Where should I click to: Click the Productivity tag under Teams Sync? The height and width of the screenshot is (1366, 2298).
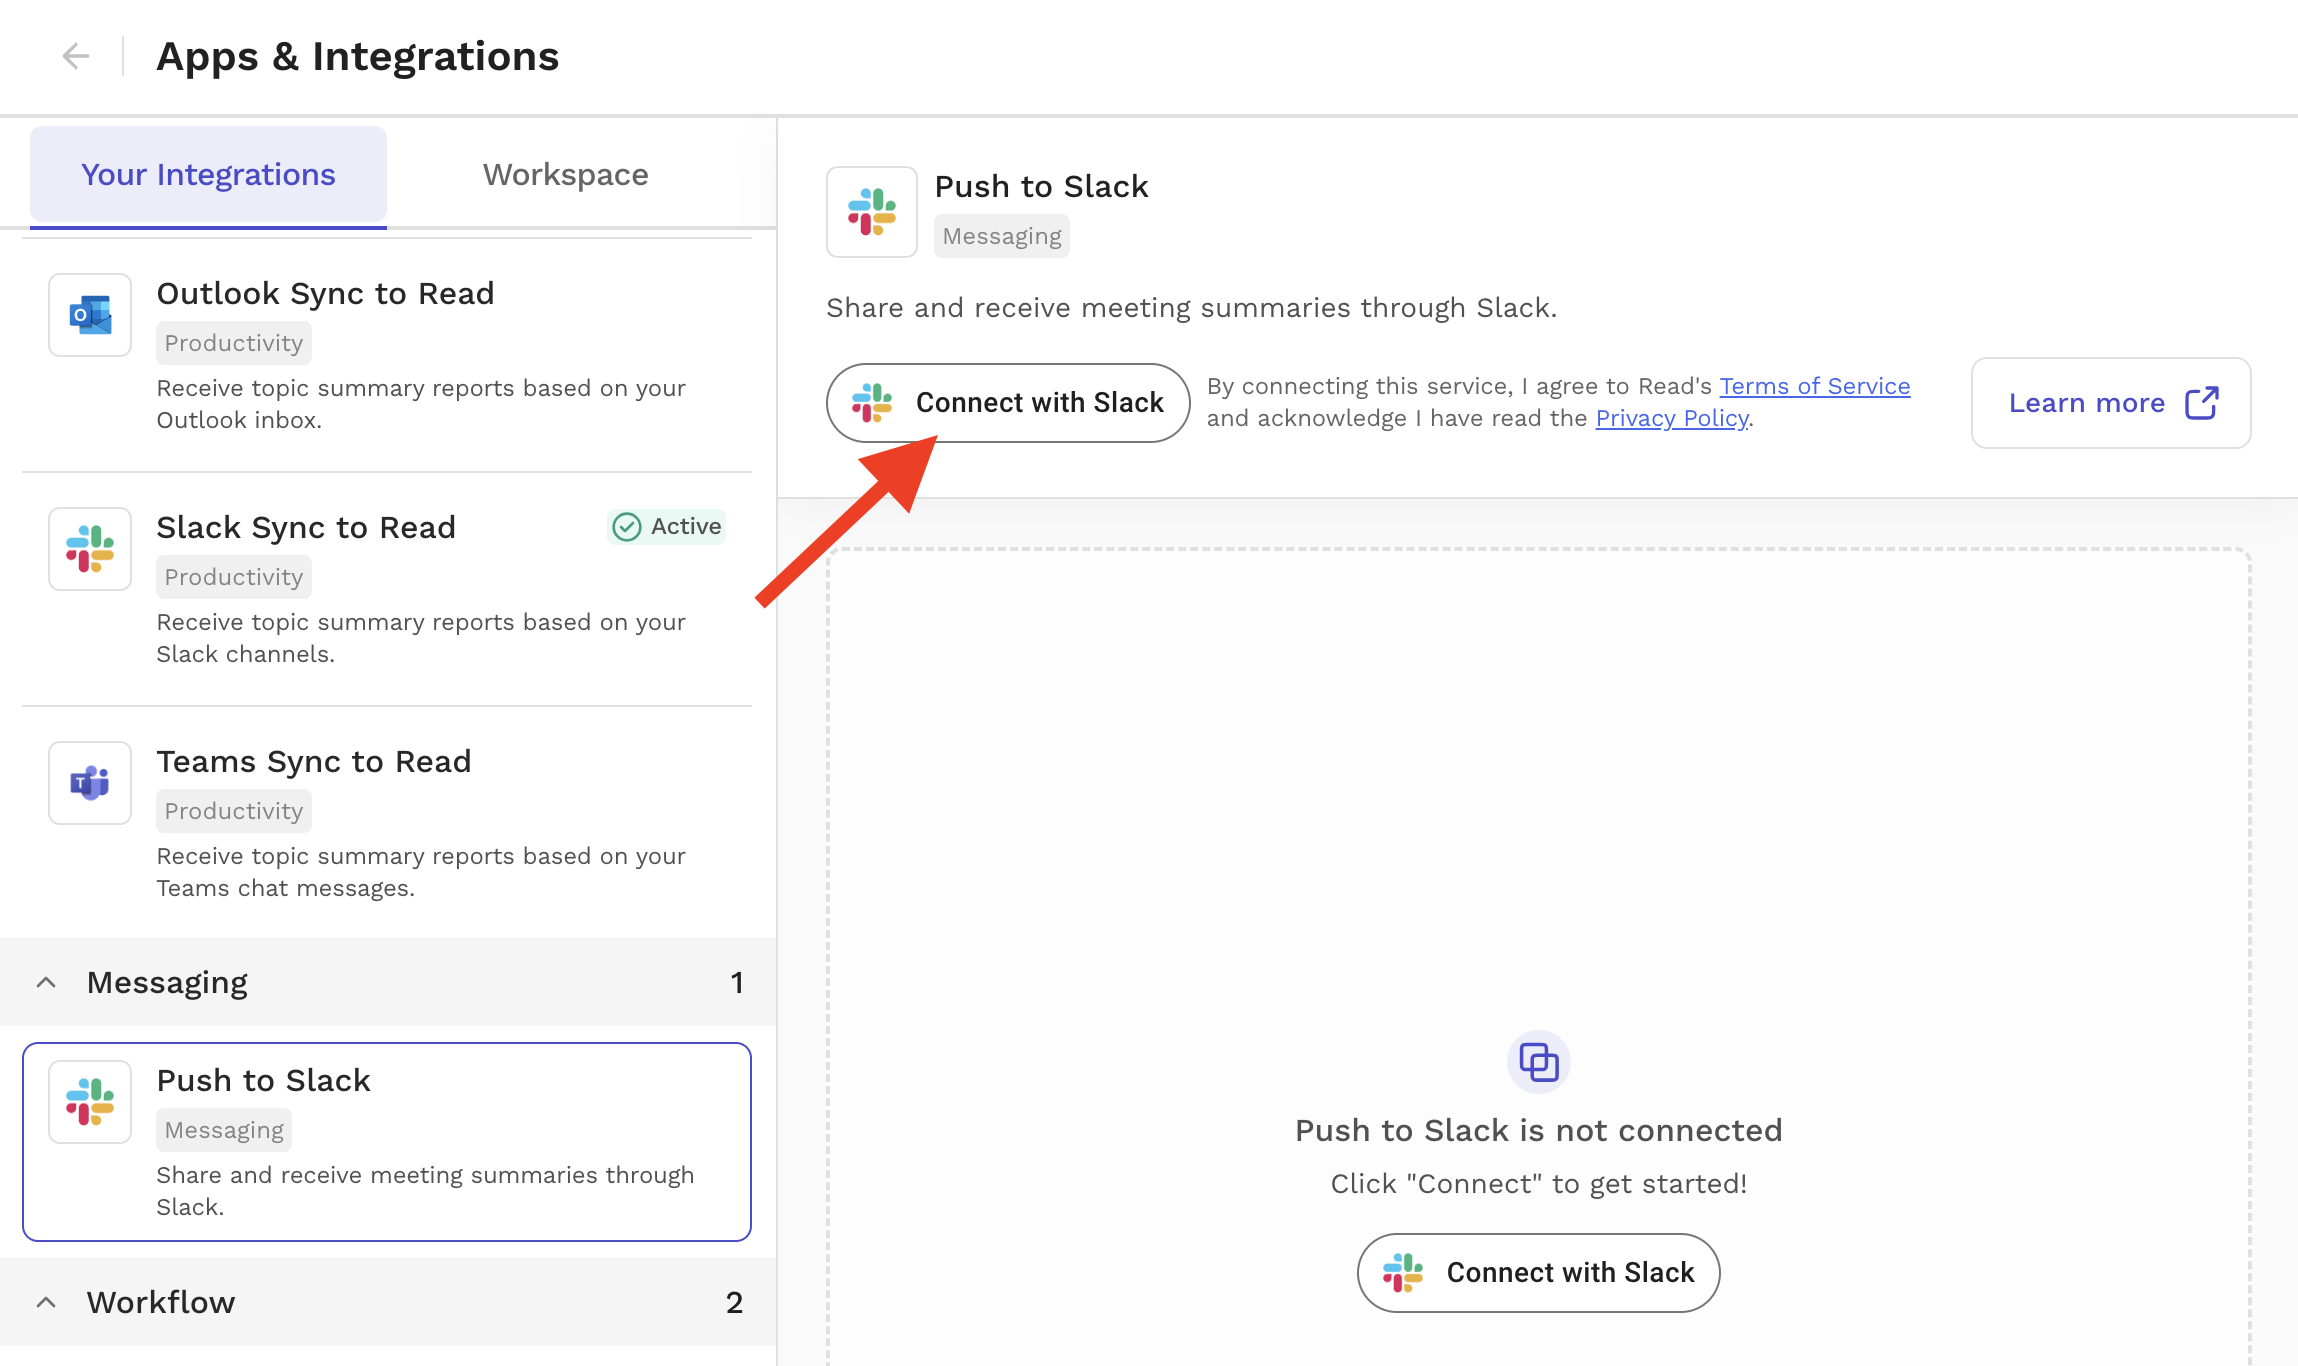pos(234,811)
